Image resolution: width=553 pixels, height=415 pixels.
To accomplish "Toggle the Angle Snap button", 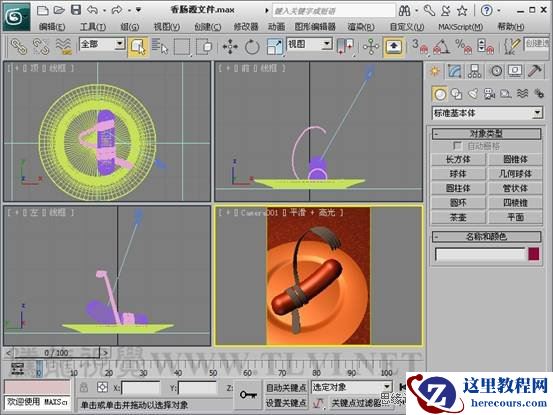I will (x=442, y=47).
